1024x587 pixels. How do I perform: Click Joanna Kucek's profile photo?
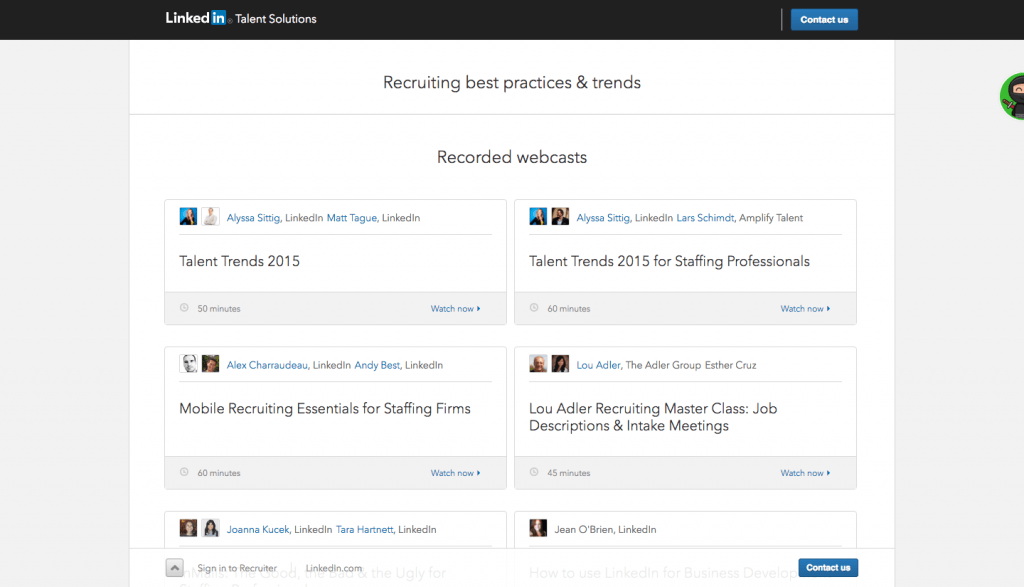[188, 528]
